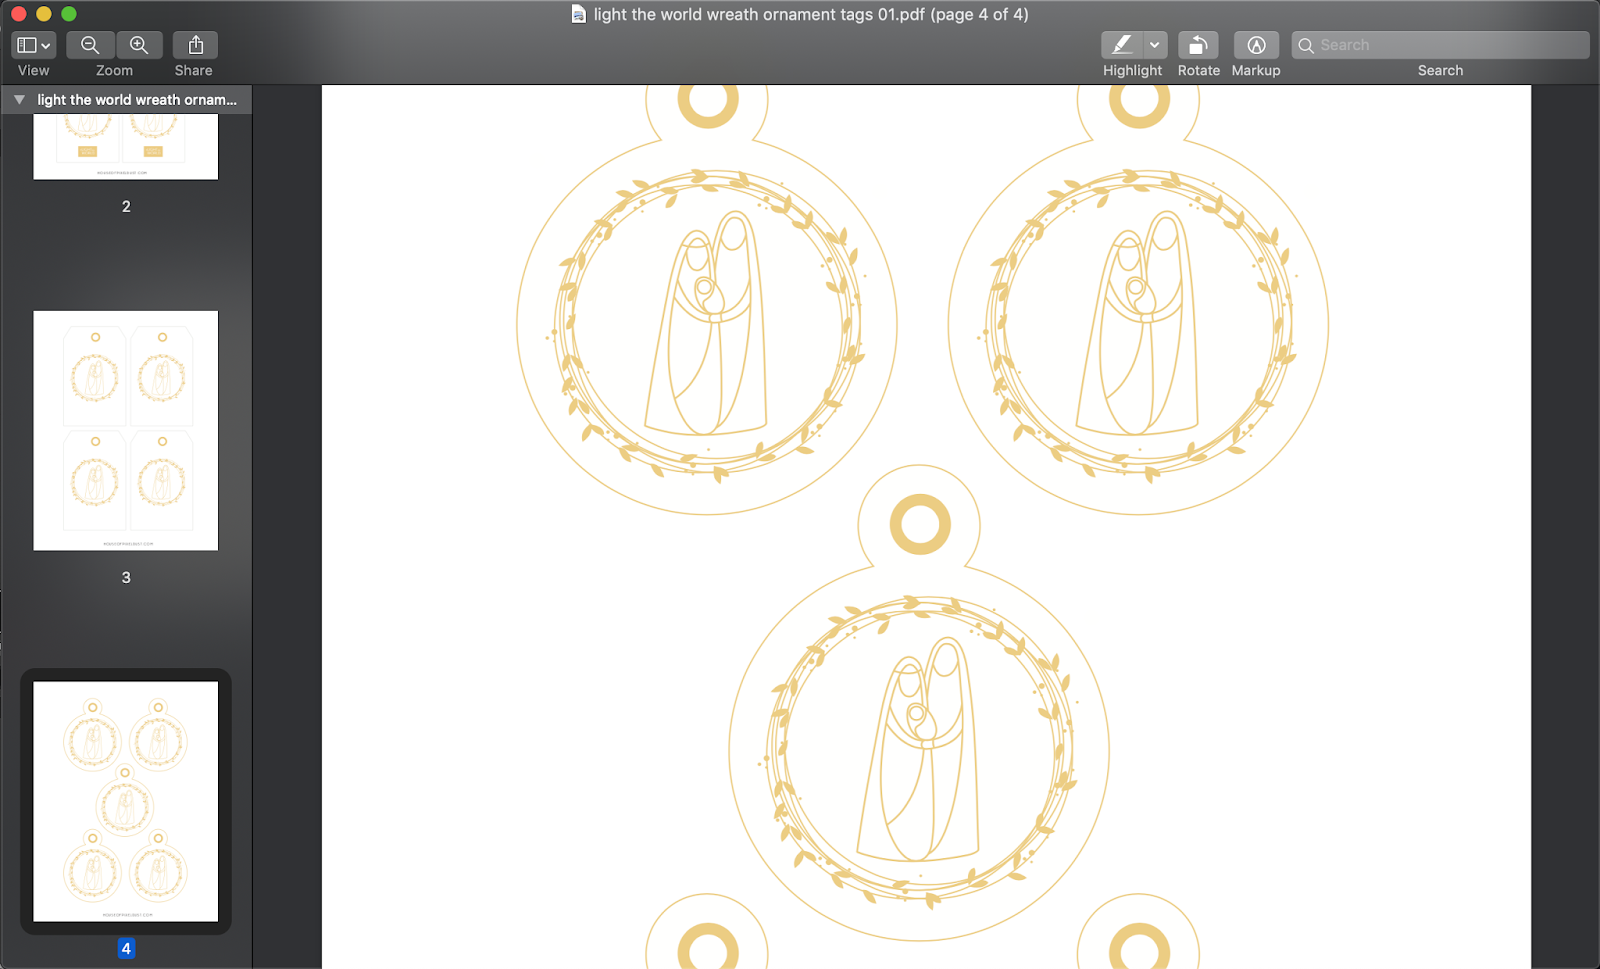Click the window title text
1600x969 pixels.
(x=811, y=14)
